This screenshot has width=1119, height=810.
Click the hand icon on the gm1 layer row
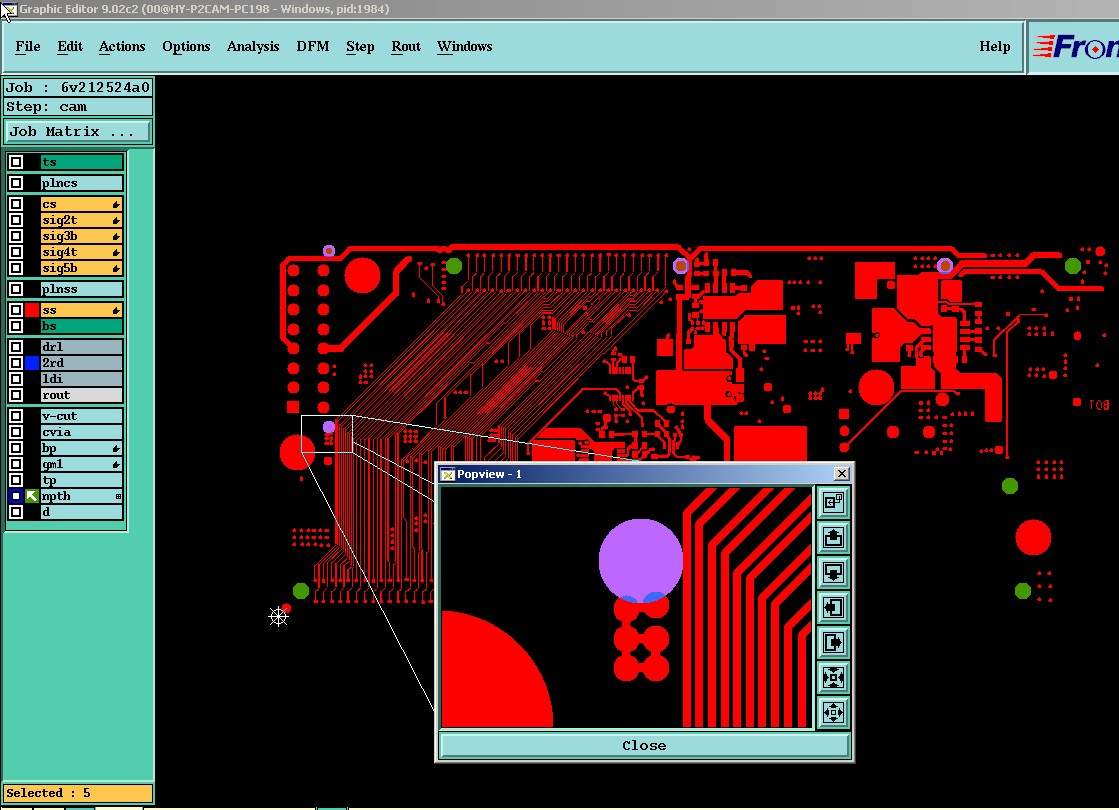coord(116,465)
